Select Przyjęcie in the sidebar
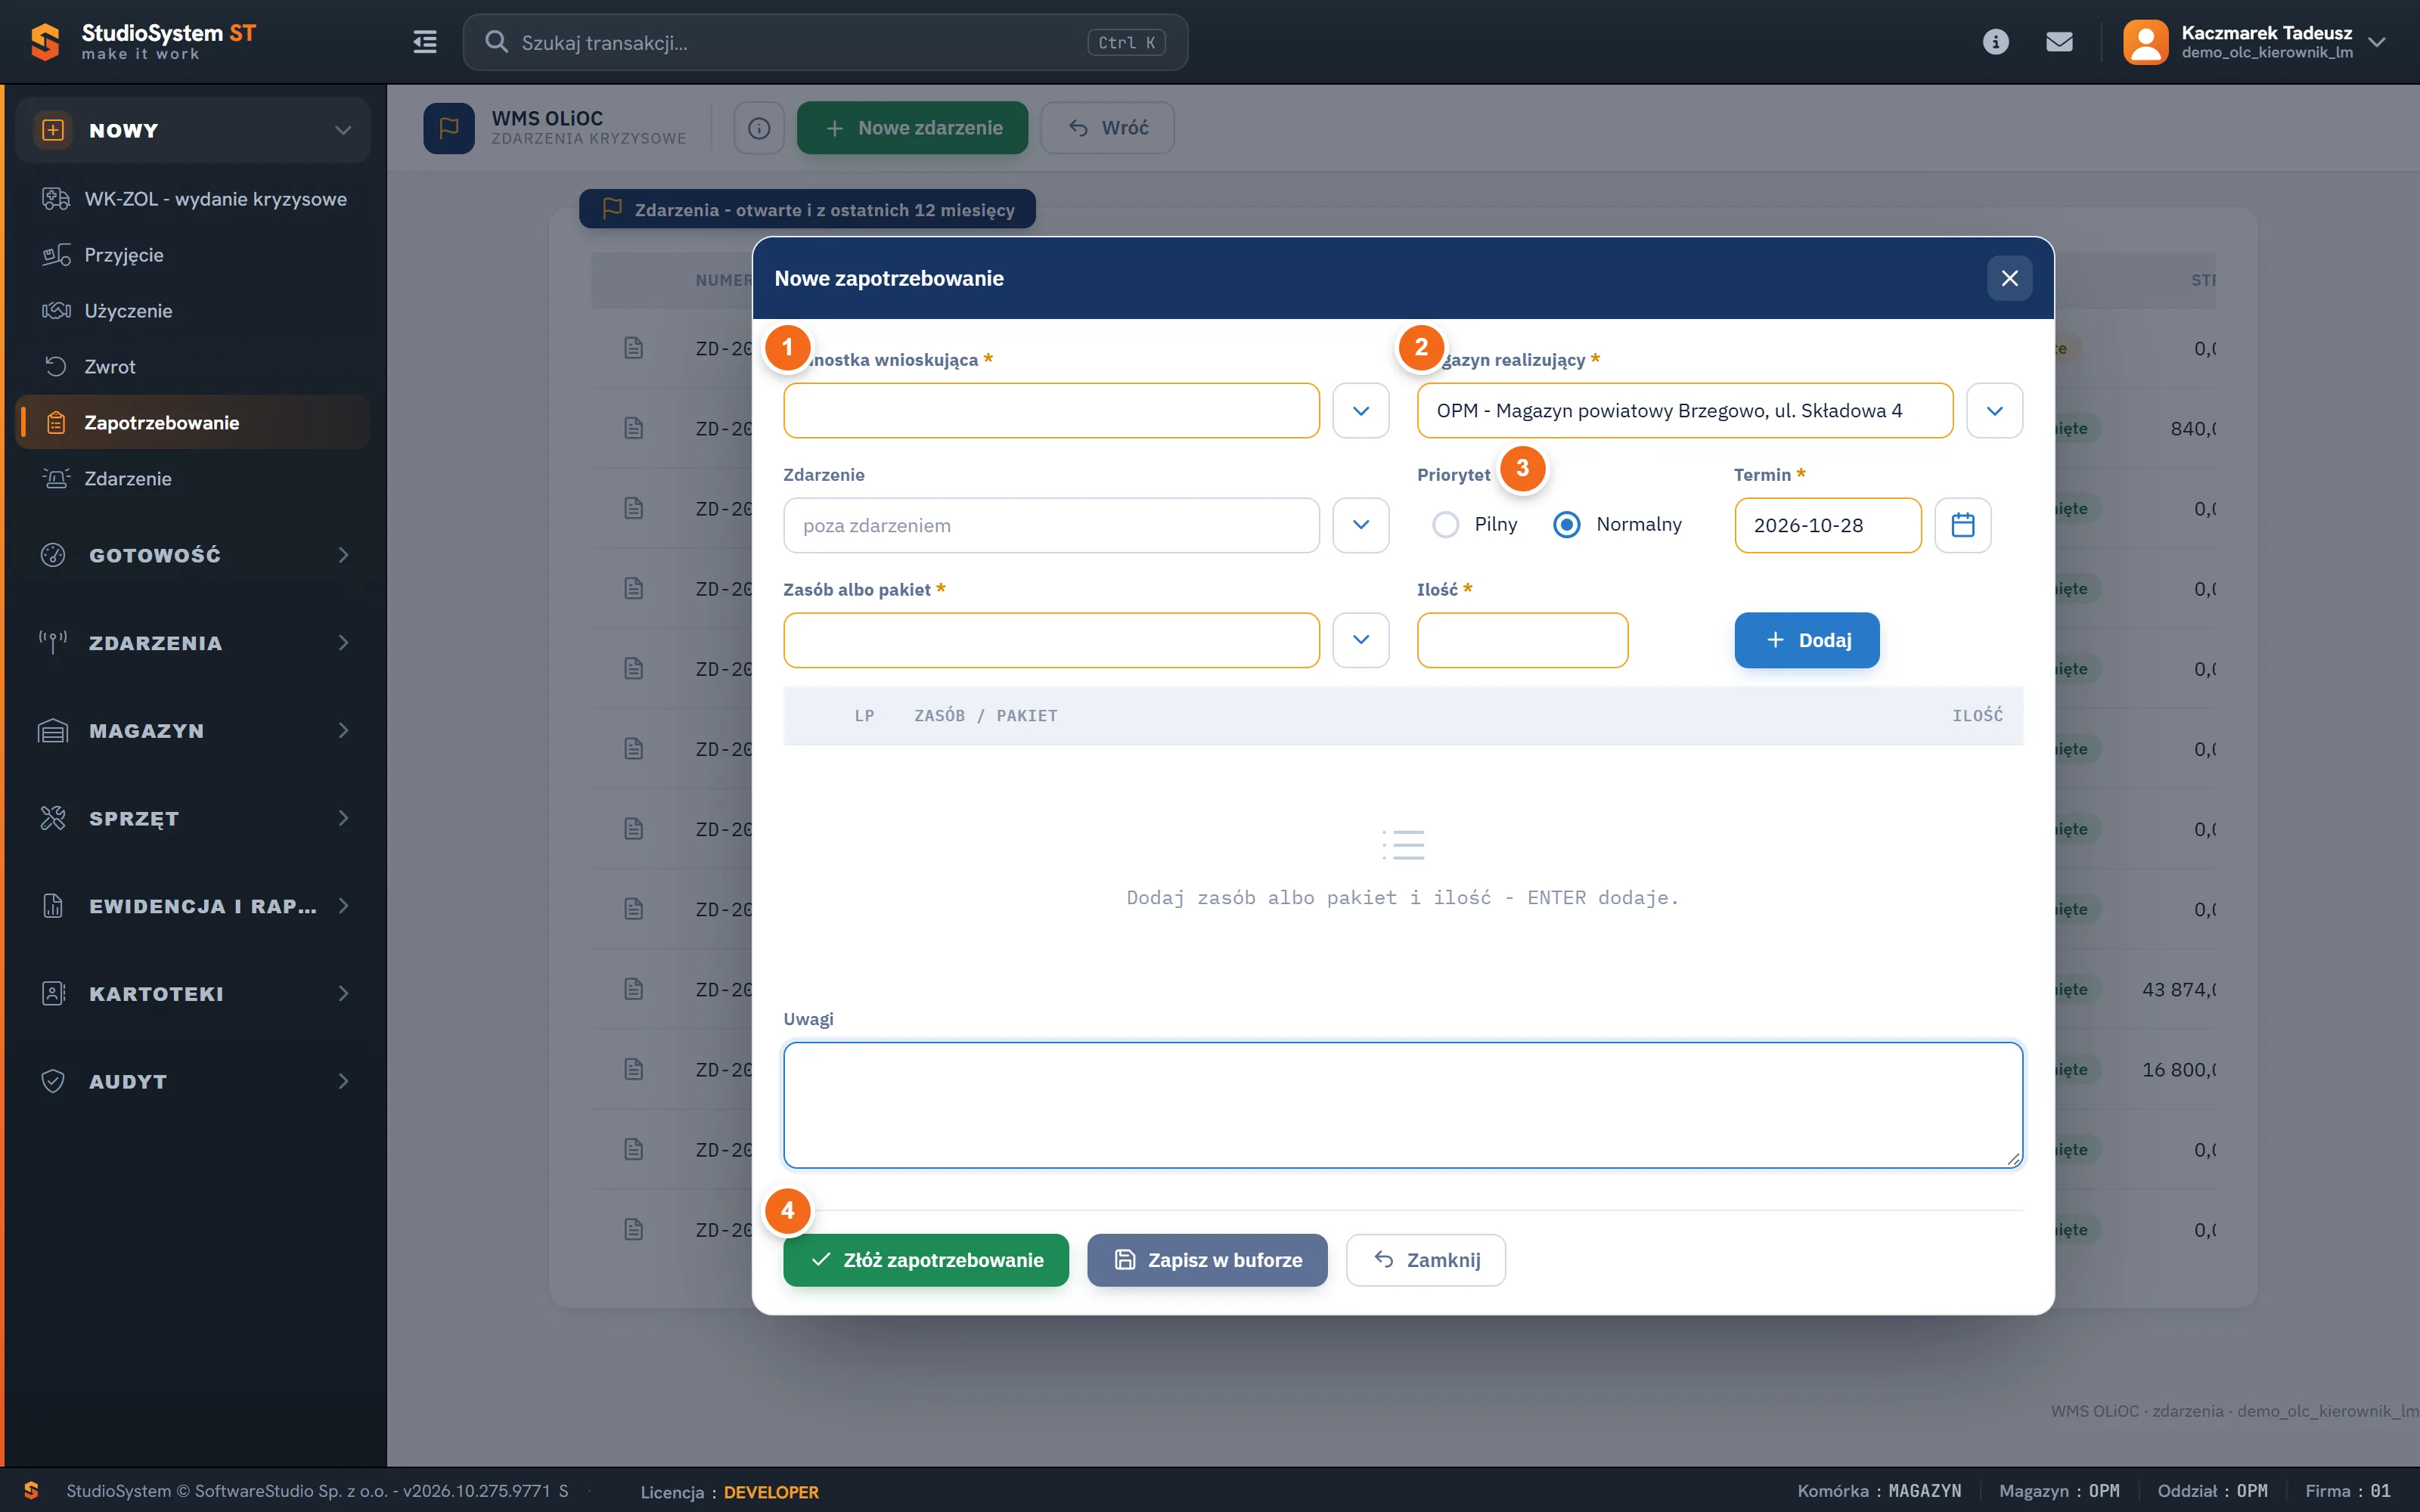 point(193,255)
